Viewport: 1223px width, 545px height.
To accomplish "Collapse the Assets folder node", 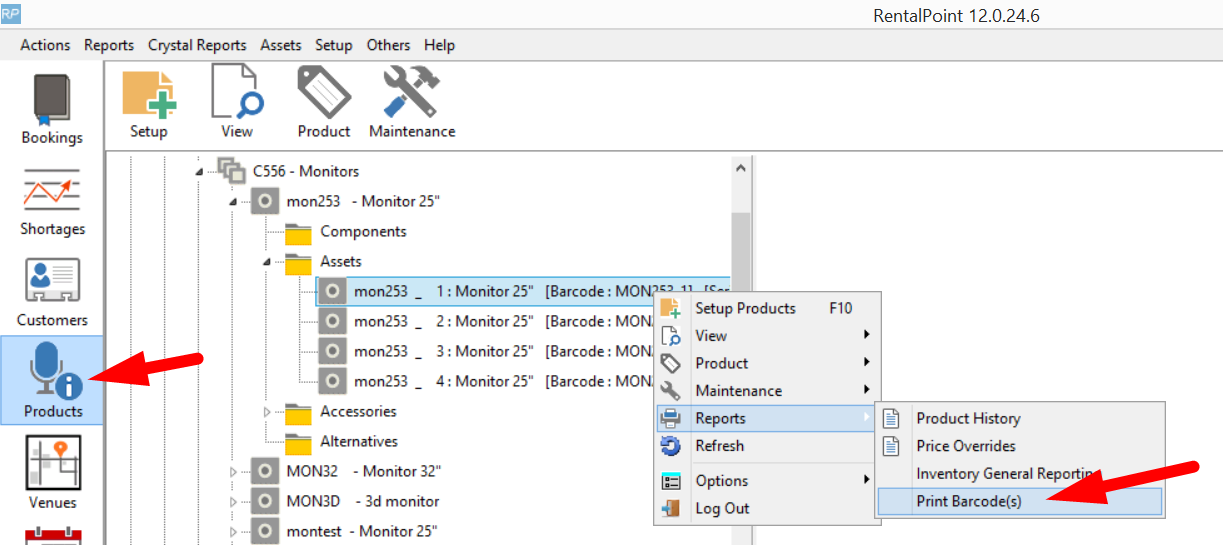I will pos(267,262).
